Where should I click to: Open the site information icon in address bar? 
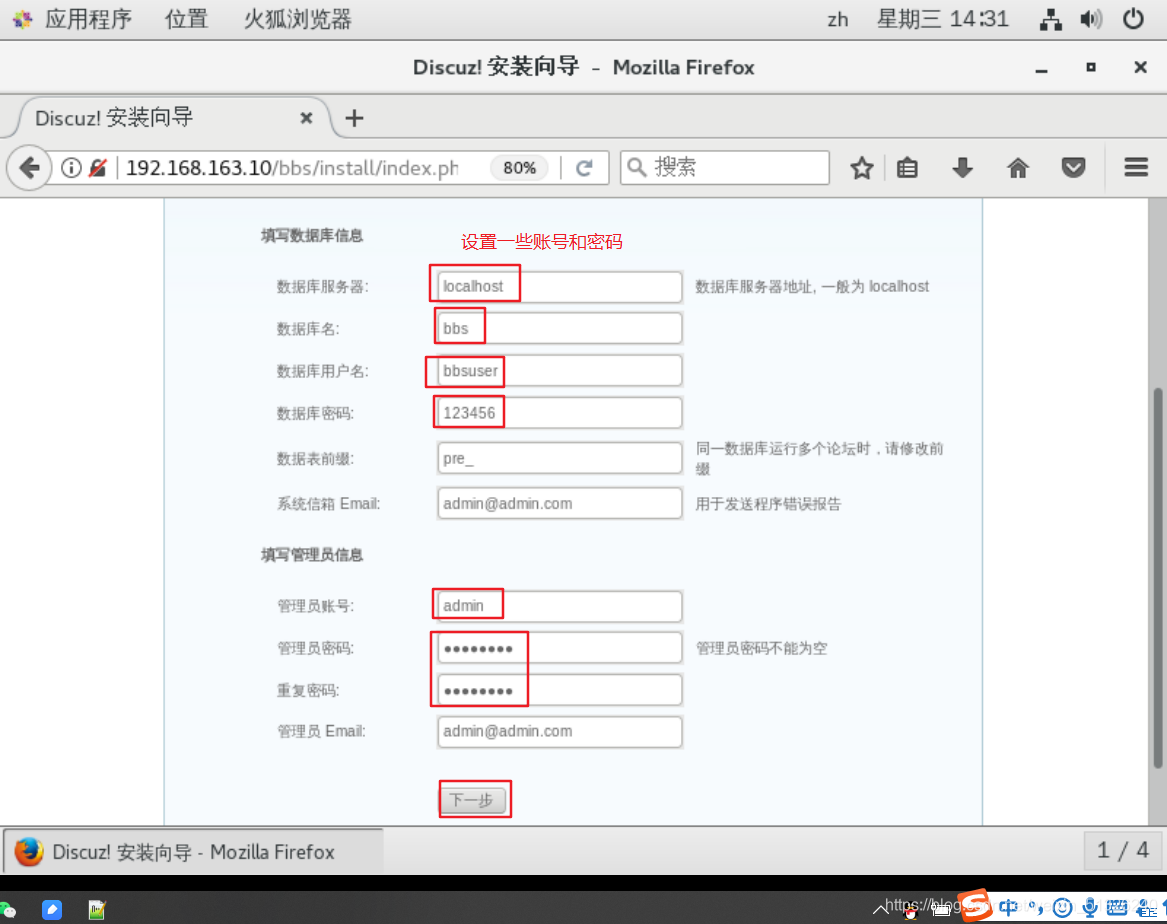point(71,167)
